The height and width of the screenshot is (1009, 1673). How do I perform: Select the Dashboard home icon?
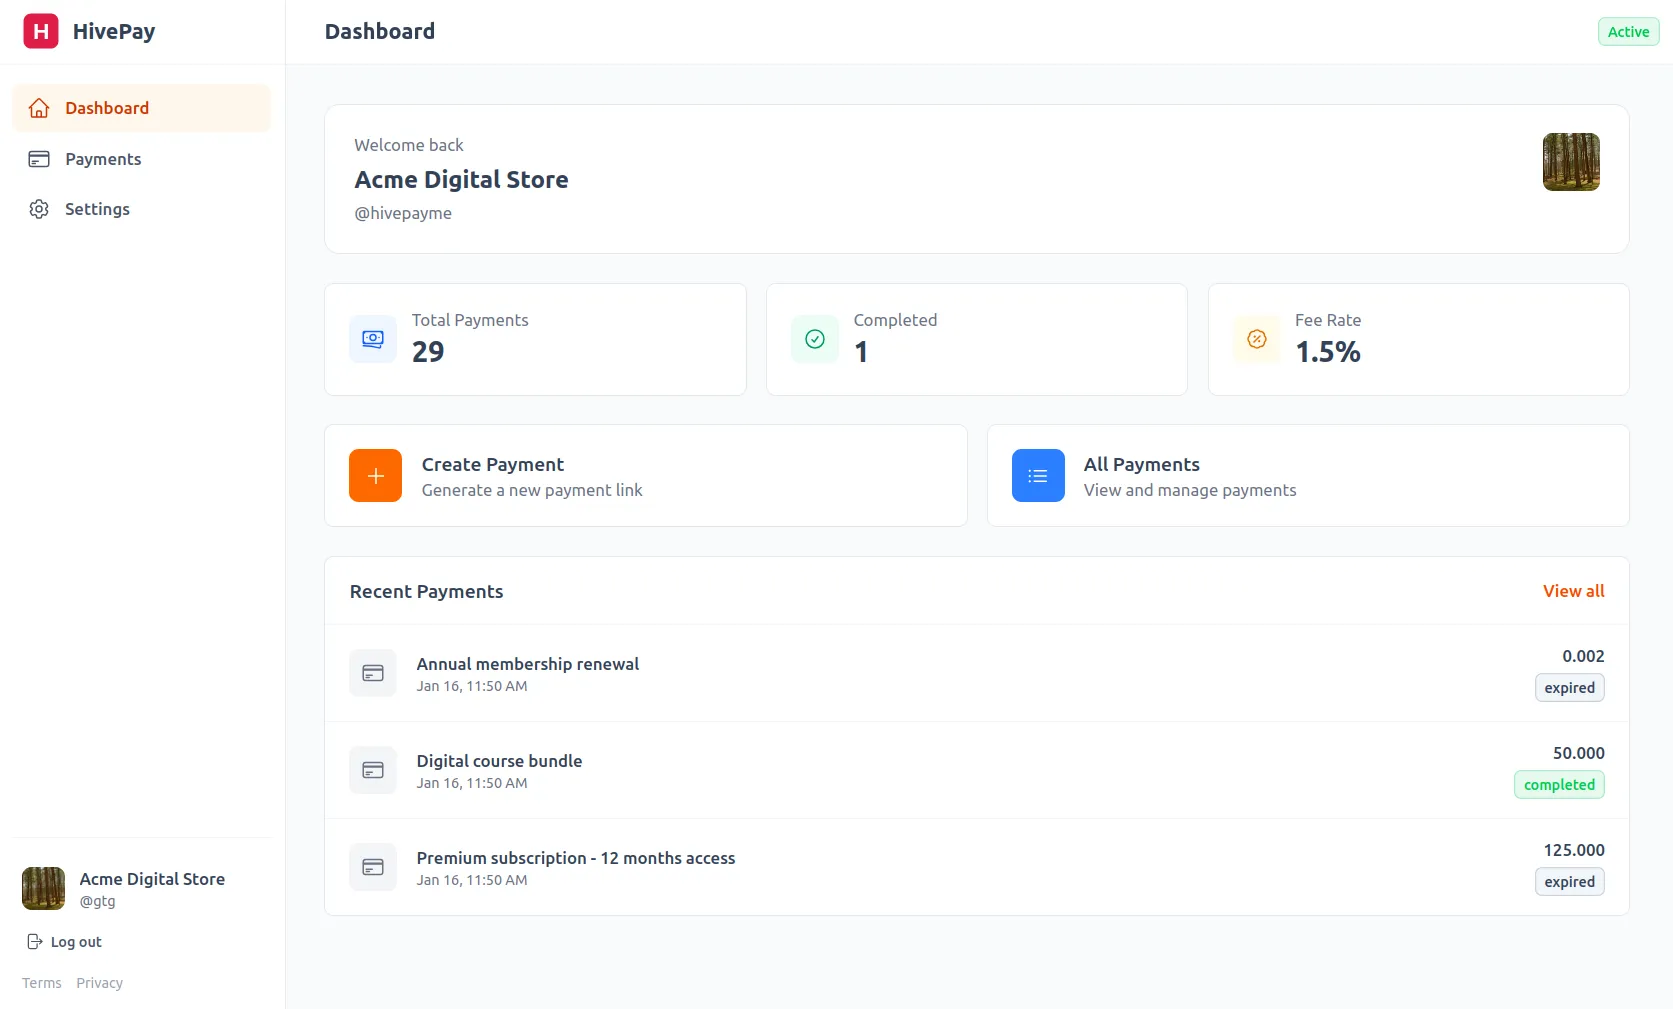38,107
